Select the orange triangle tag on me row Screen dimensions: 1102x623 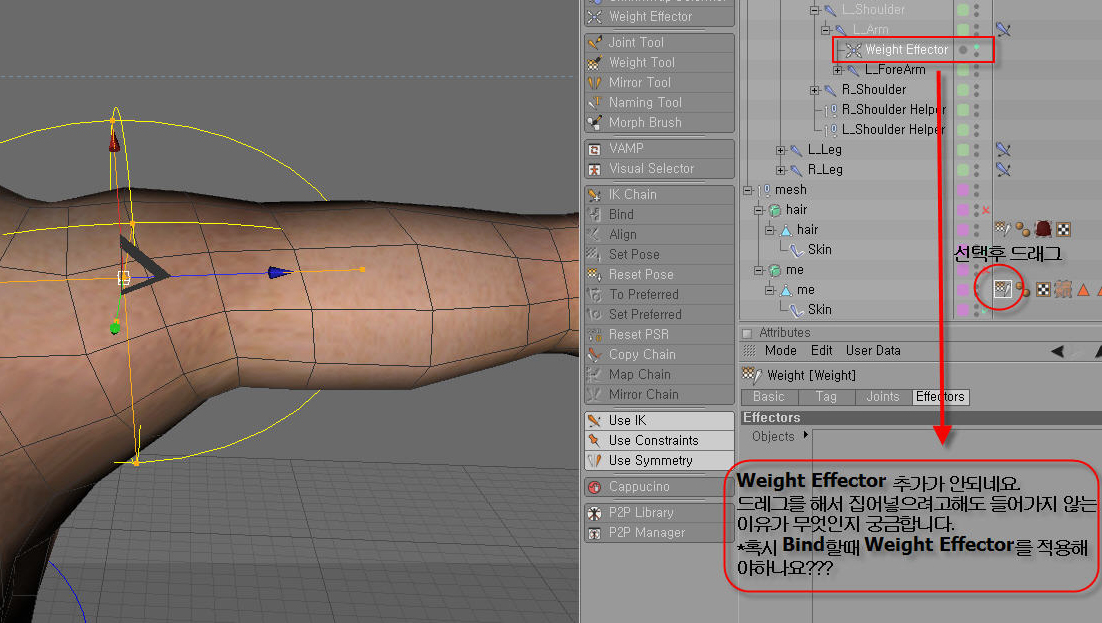coord(1083,290)
